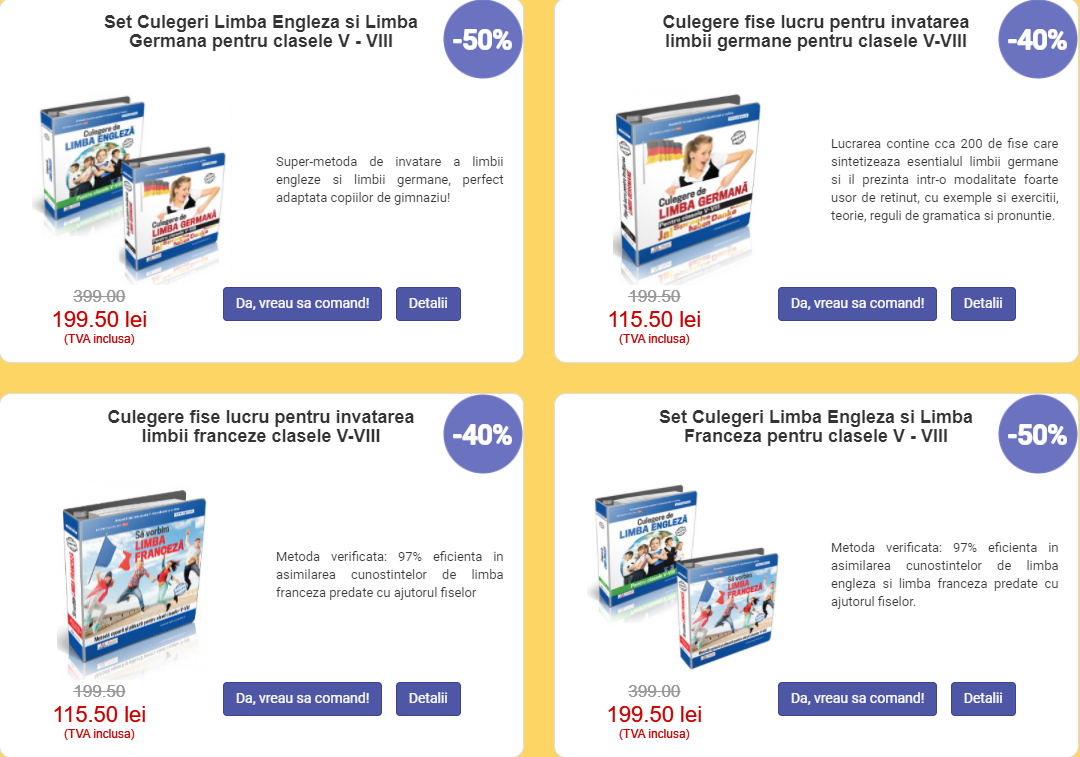Order the German workbook with 'Da, vreau sa comand!'
This screenshot has width=1080, height=757.
pyautogui.click(x=858, y=304)
